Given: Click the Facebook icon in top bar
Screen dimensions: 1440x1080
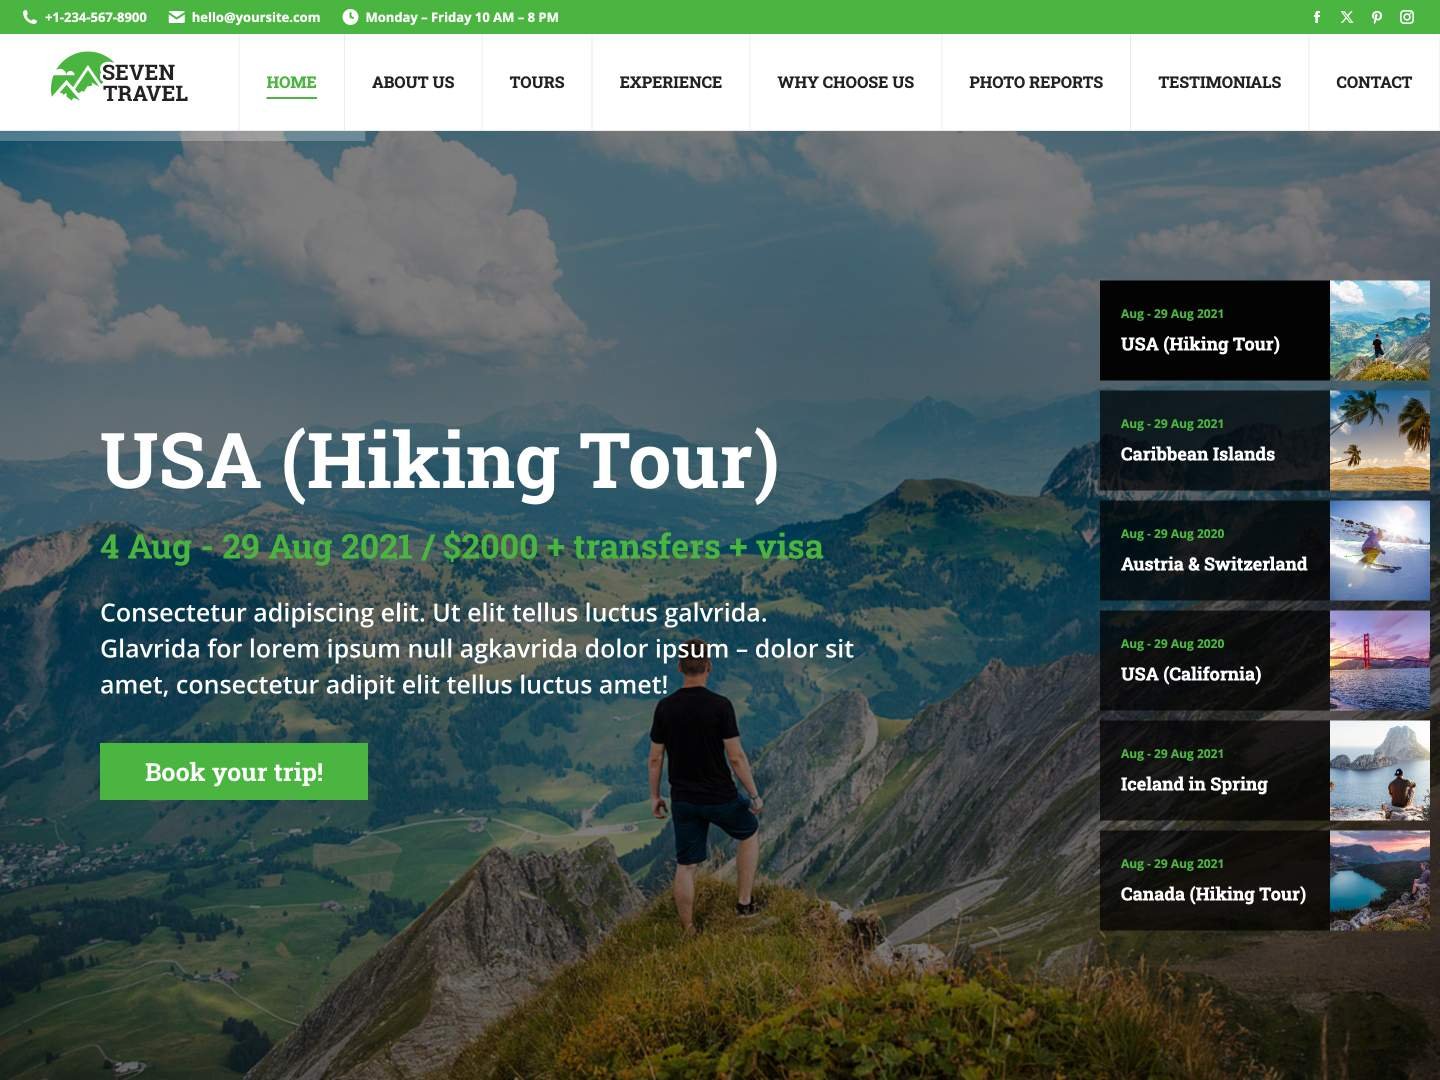Looking at the screenshot, I should point(1316,17).
